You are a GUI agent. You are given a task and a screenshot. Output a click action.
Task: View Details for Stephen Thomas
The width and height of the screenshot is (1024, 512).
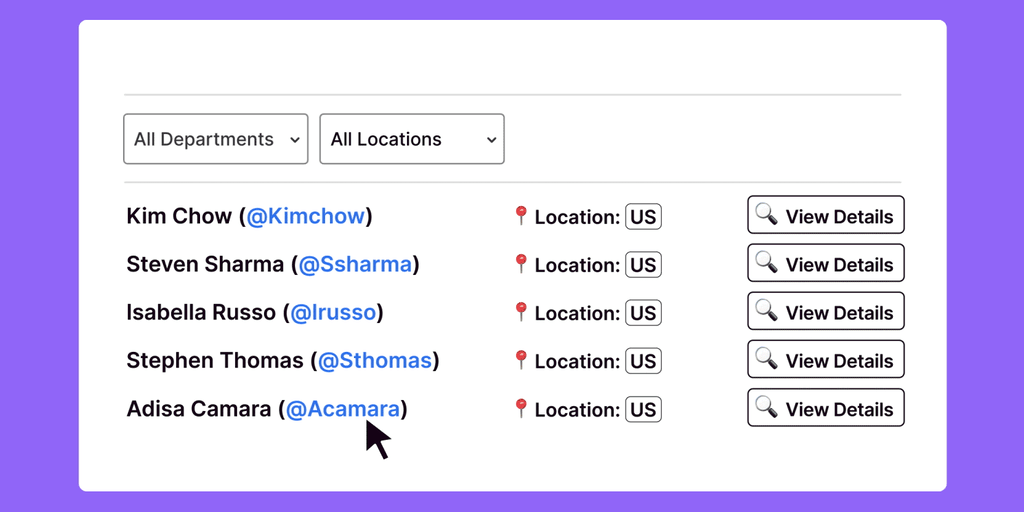[x=826, y=360]
